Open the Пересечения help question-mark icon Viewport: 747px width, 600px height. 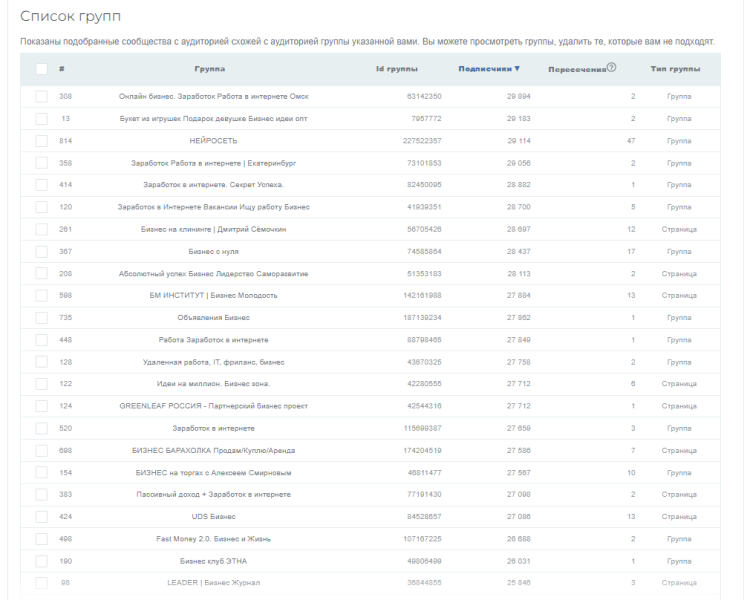pos(611,67)
